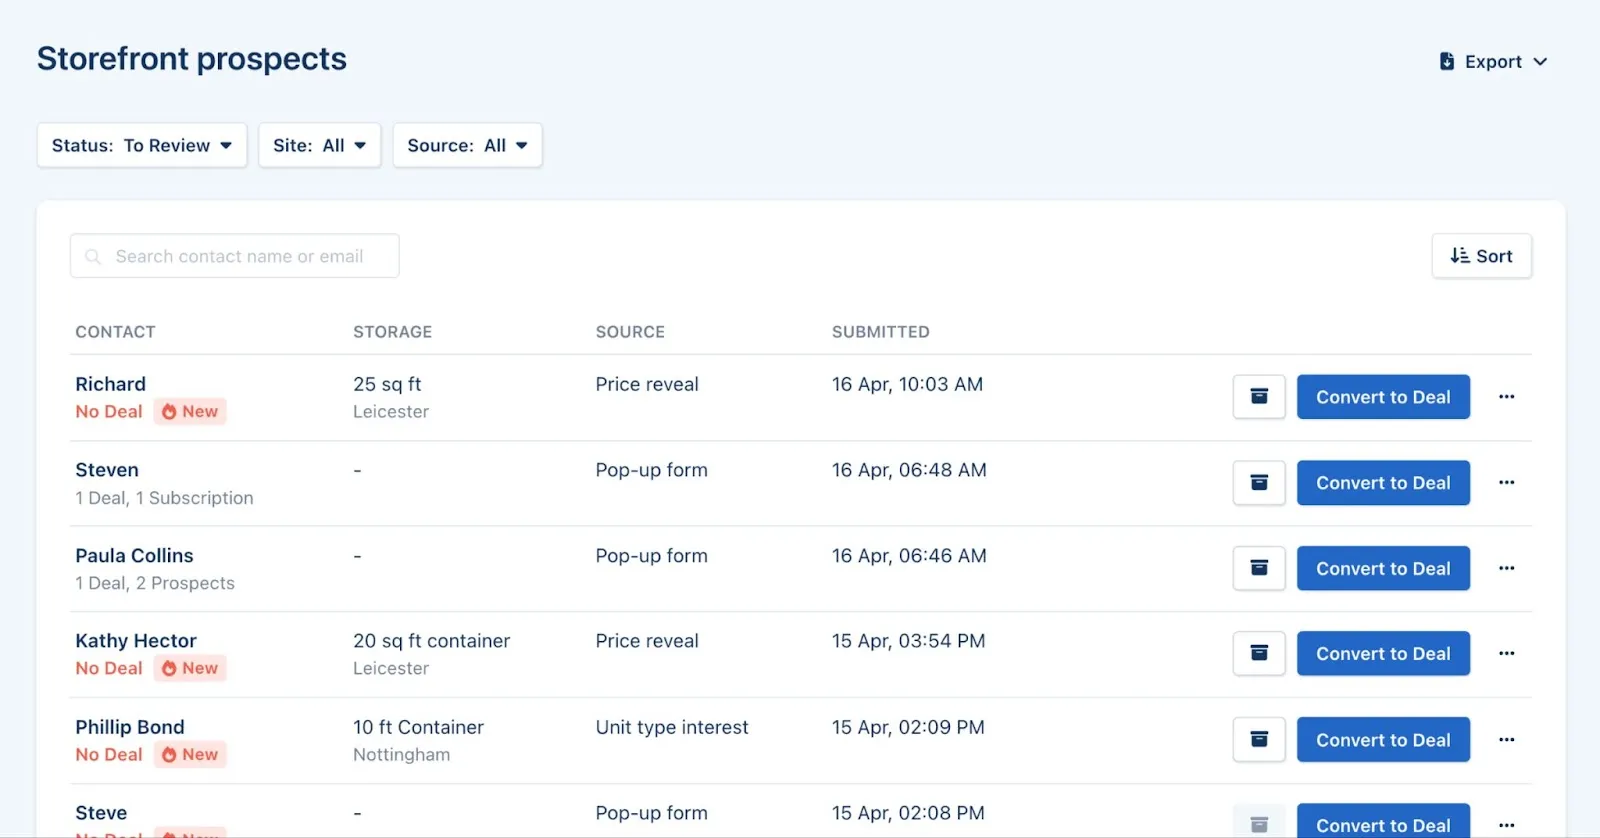Convert Richard to a deal
The width and height of the screenshot is (1600, 838).
(1383, 397)
